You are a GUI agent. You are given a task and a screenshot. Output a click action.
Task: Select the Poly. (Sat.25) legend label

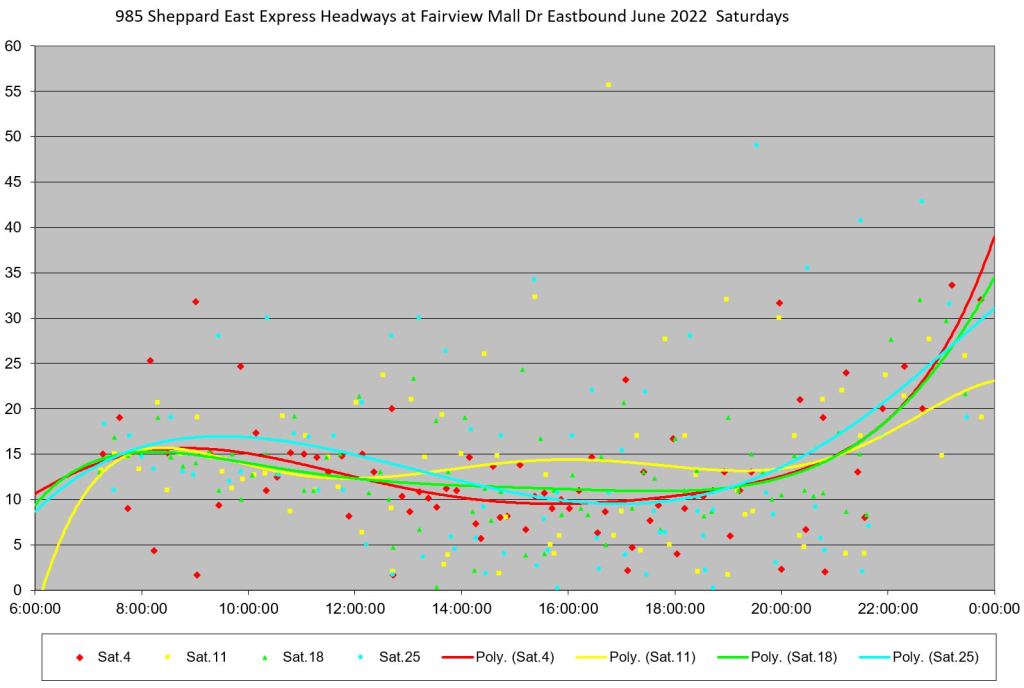click(935, 657)
